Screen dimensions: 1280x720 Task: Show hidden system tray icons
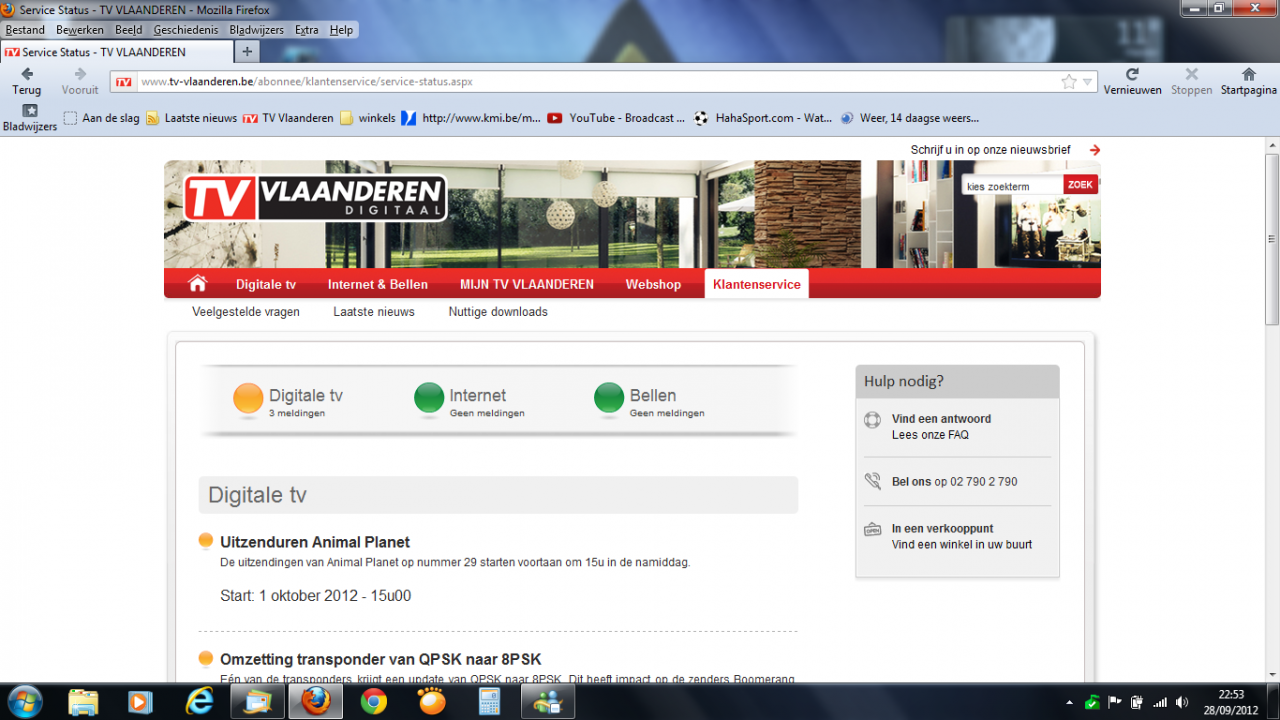pos(1069,702)
